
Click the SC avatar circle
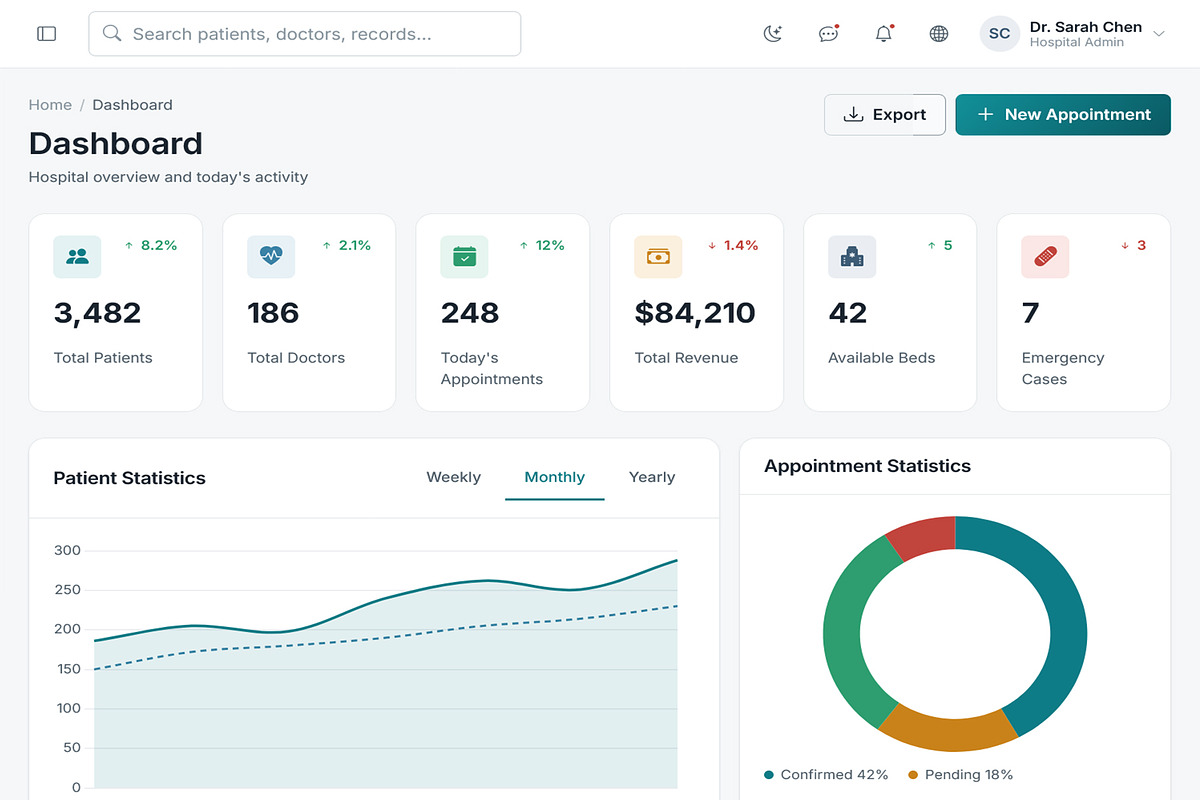[999, 34]
